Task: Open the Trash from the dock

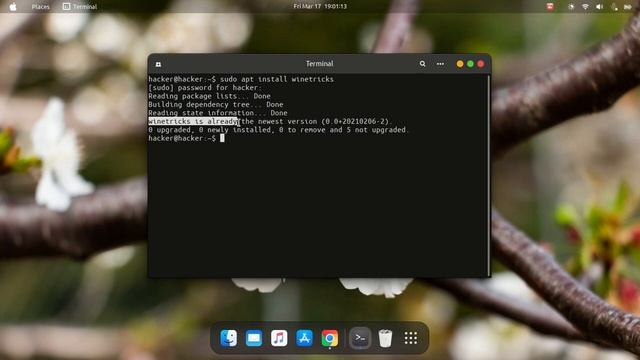Action: point(385,338)
